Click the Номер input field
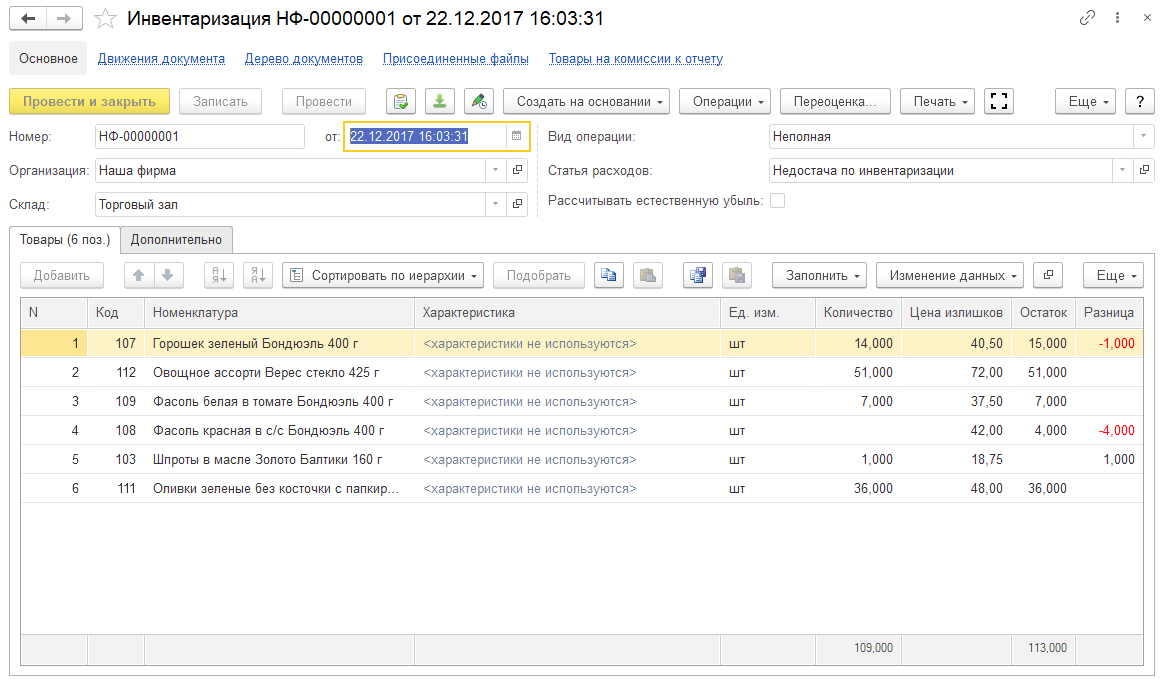1162x679 pixels. click(x=200, y=136)
